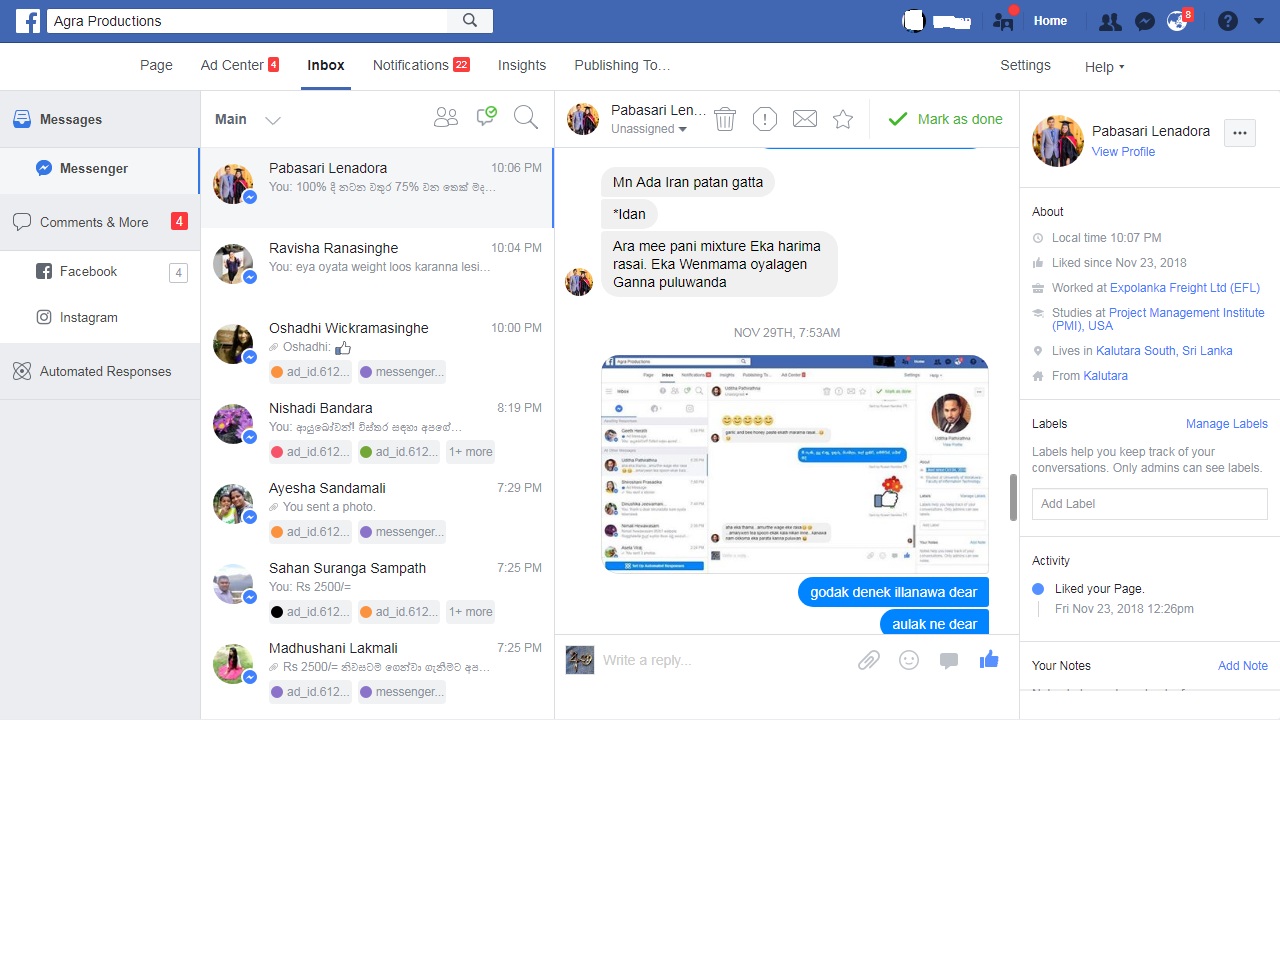Select Instagram in left sidebar
The width and height of the screenshot is (1280, 968).
tap(100, 317)
